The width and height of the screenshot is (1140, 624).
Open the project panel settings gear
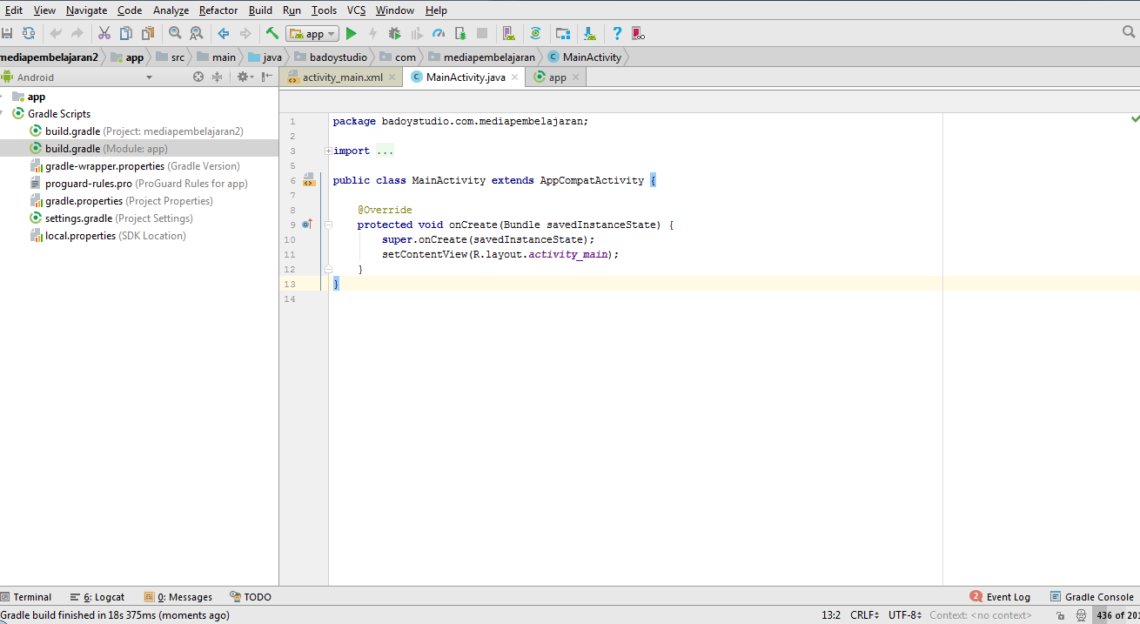click(242, 77)
